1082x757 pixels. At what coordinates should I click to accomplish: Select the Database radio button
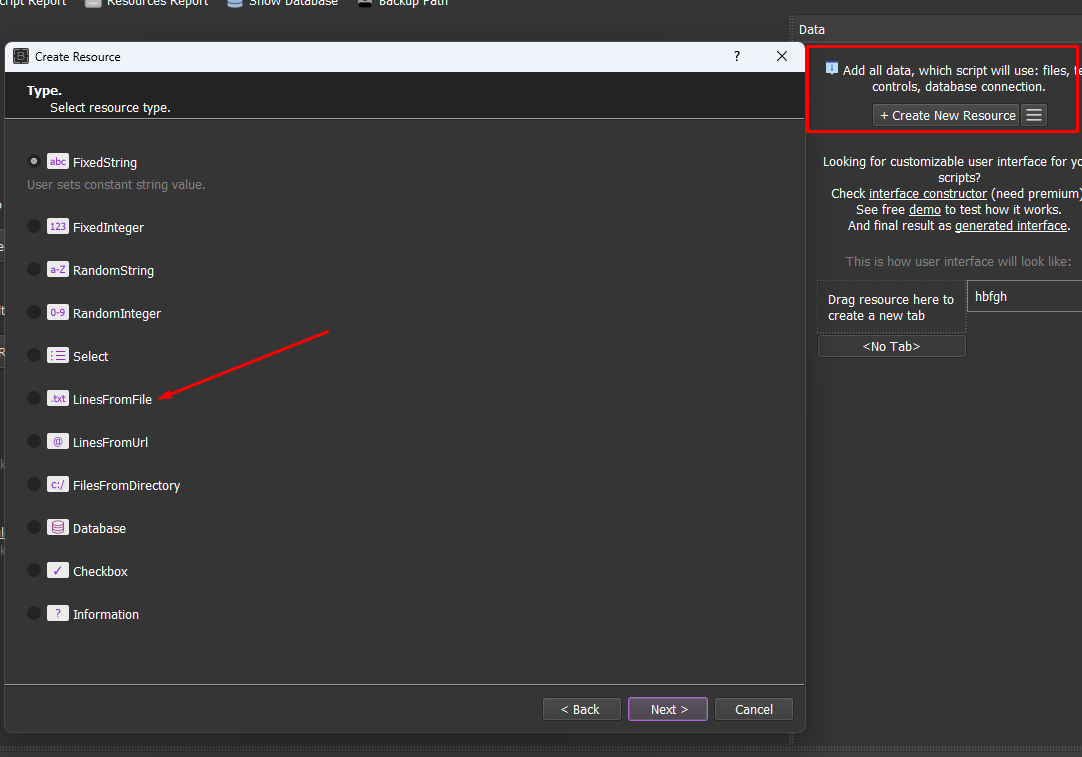34,527
